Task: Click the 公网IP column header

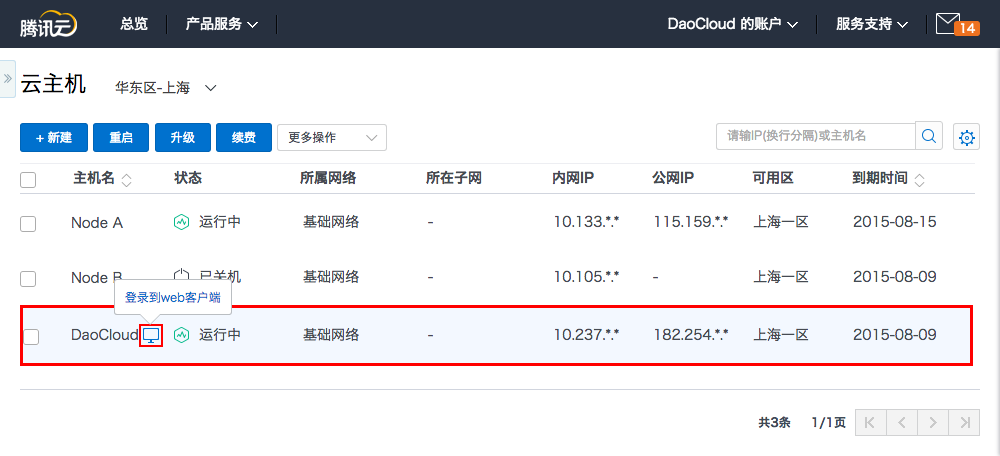Action: [x=673, y=179]
